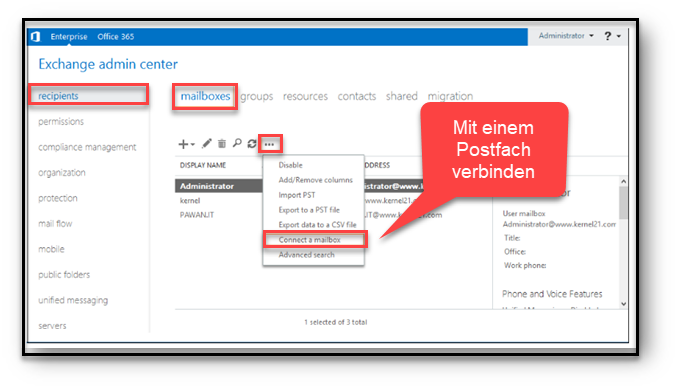Click the details pane scroll down arrow
The height and width of the screenshot is (389, 678).
click(623, 304)
